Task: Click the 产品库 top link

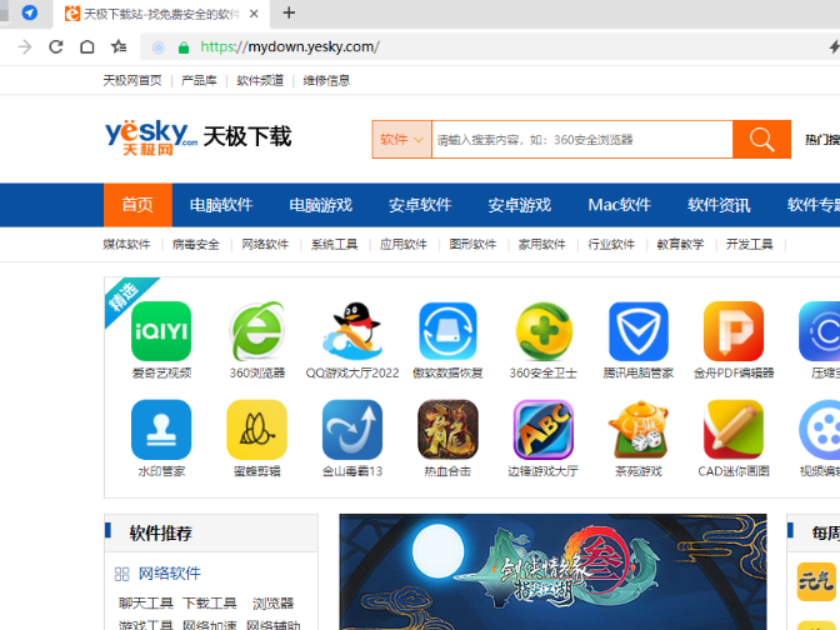Action: (199, 80)
